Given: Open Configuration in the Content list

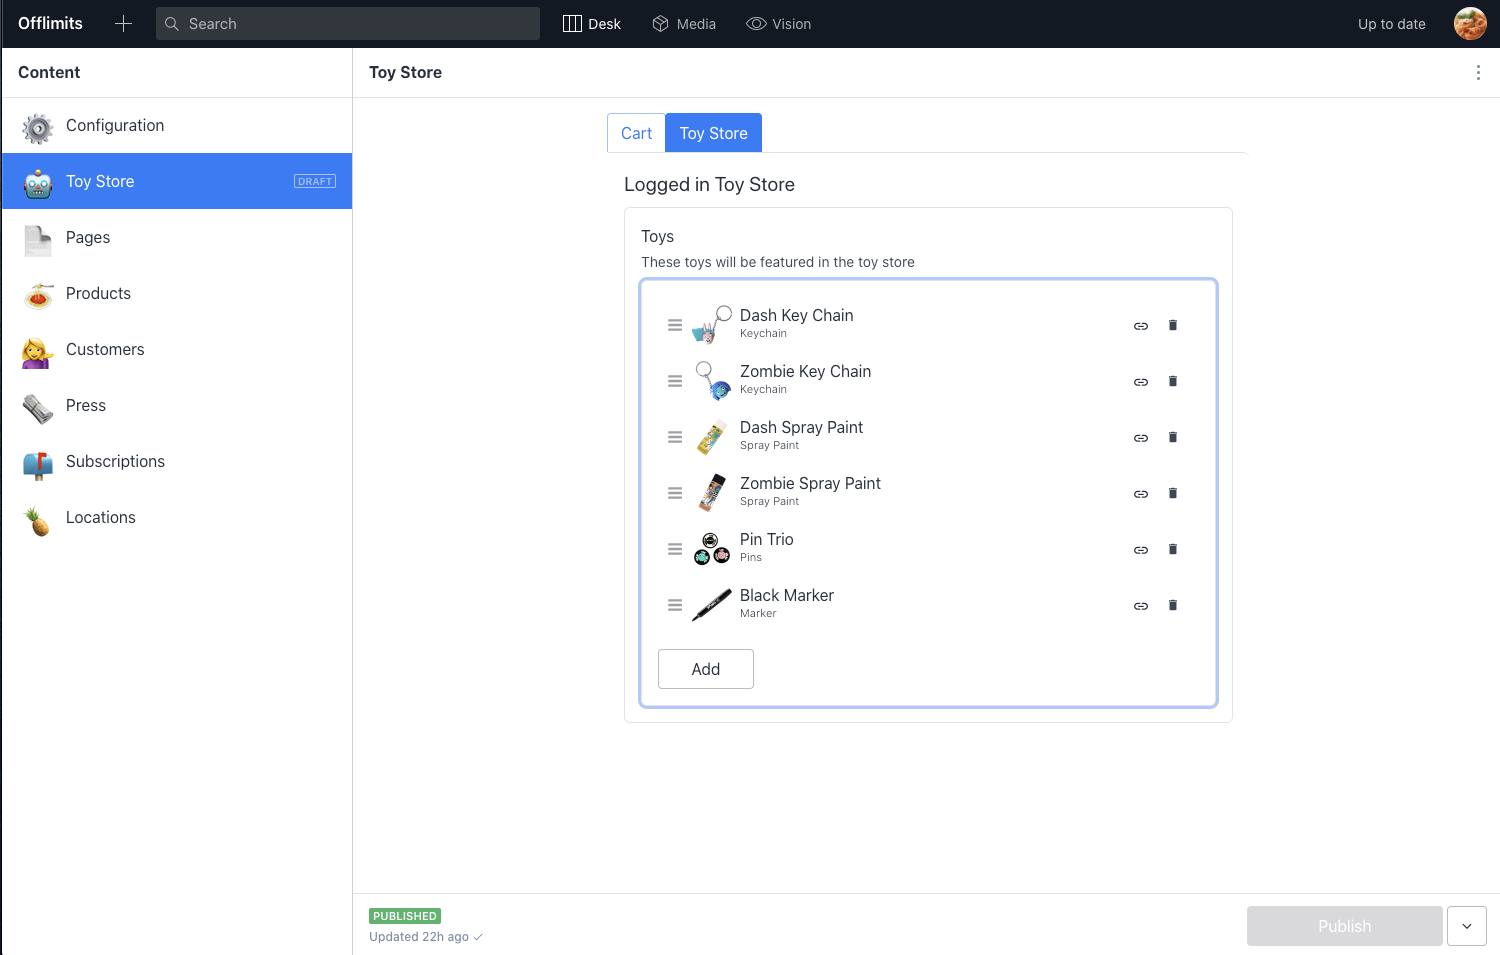Looking at the screenshot, I should pos(177,126).
